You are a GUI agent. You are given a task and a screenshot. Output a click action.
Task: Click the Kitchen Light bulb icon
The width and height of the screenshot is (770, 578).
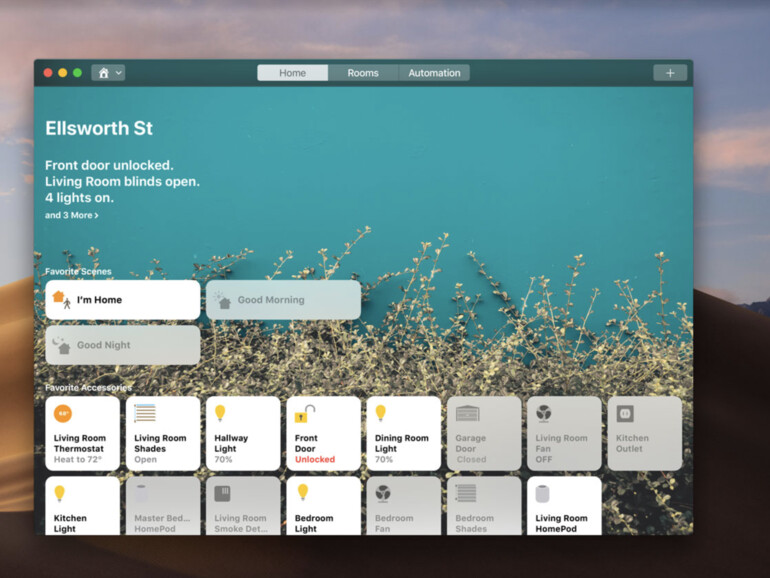coord(59,494)
